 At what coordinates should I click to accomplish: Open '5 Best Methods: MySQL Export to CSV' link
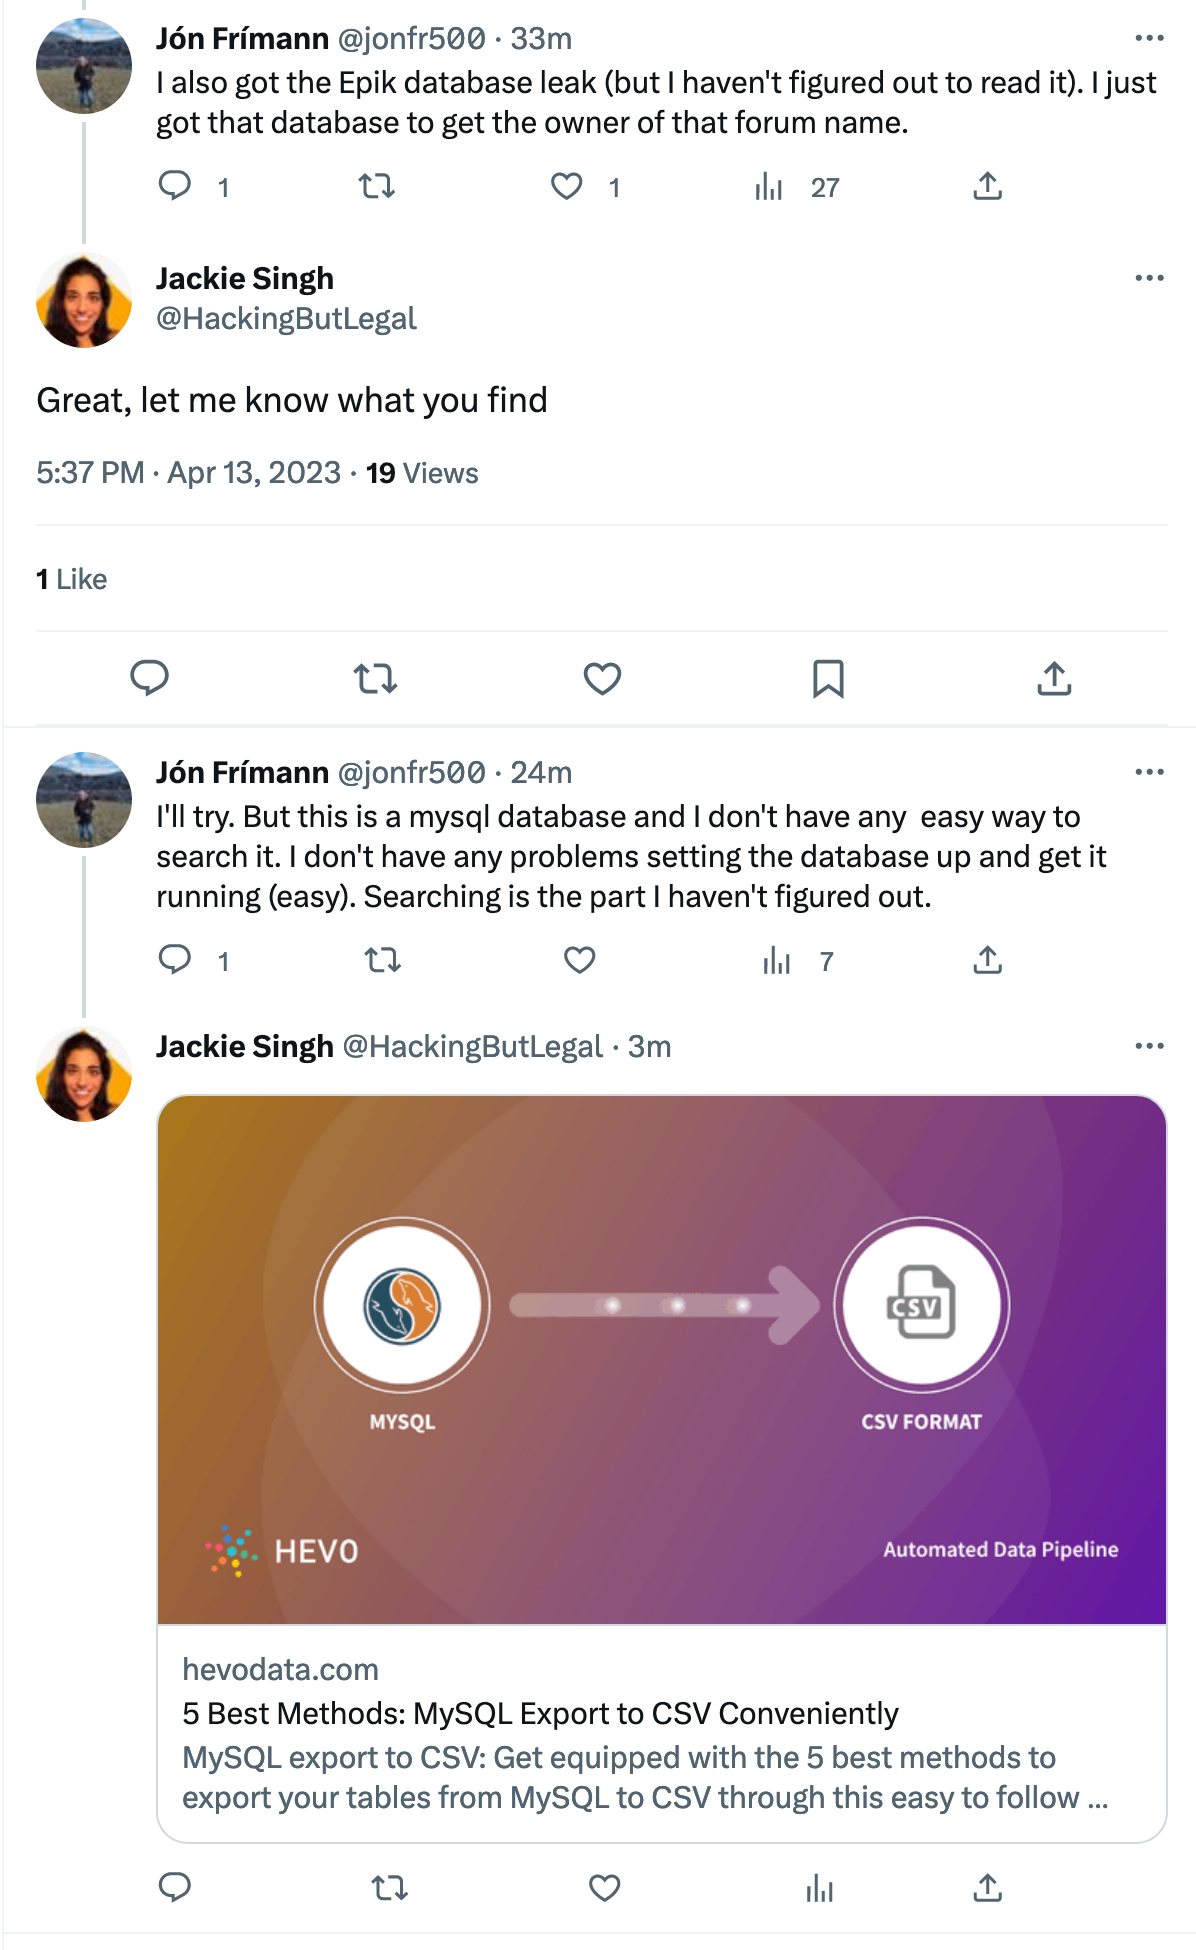(540, 1714)
